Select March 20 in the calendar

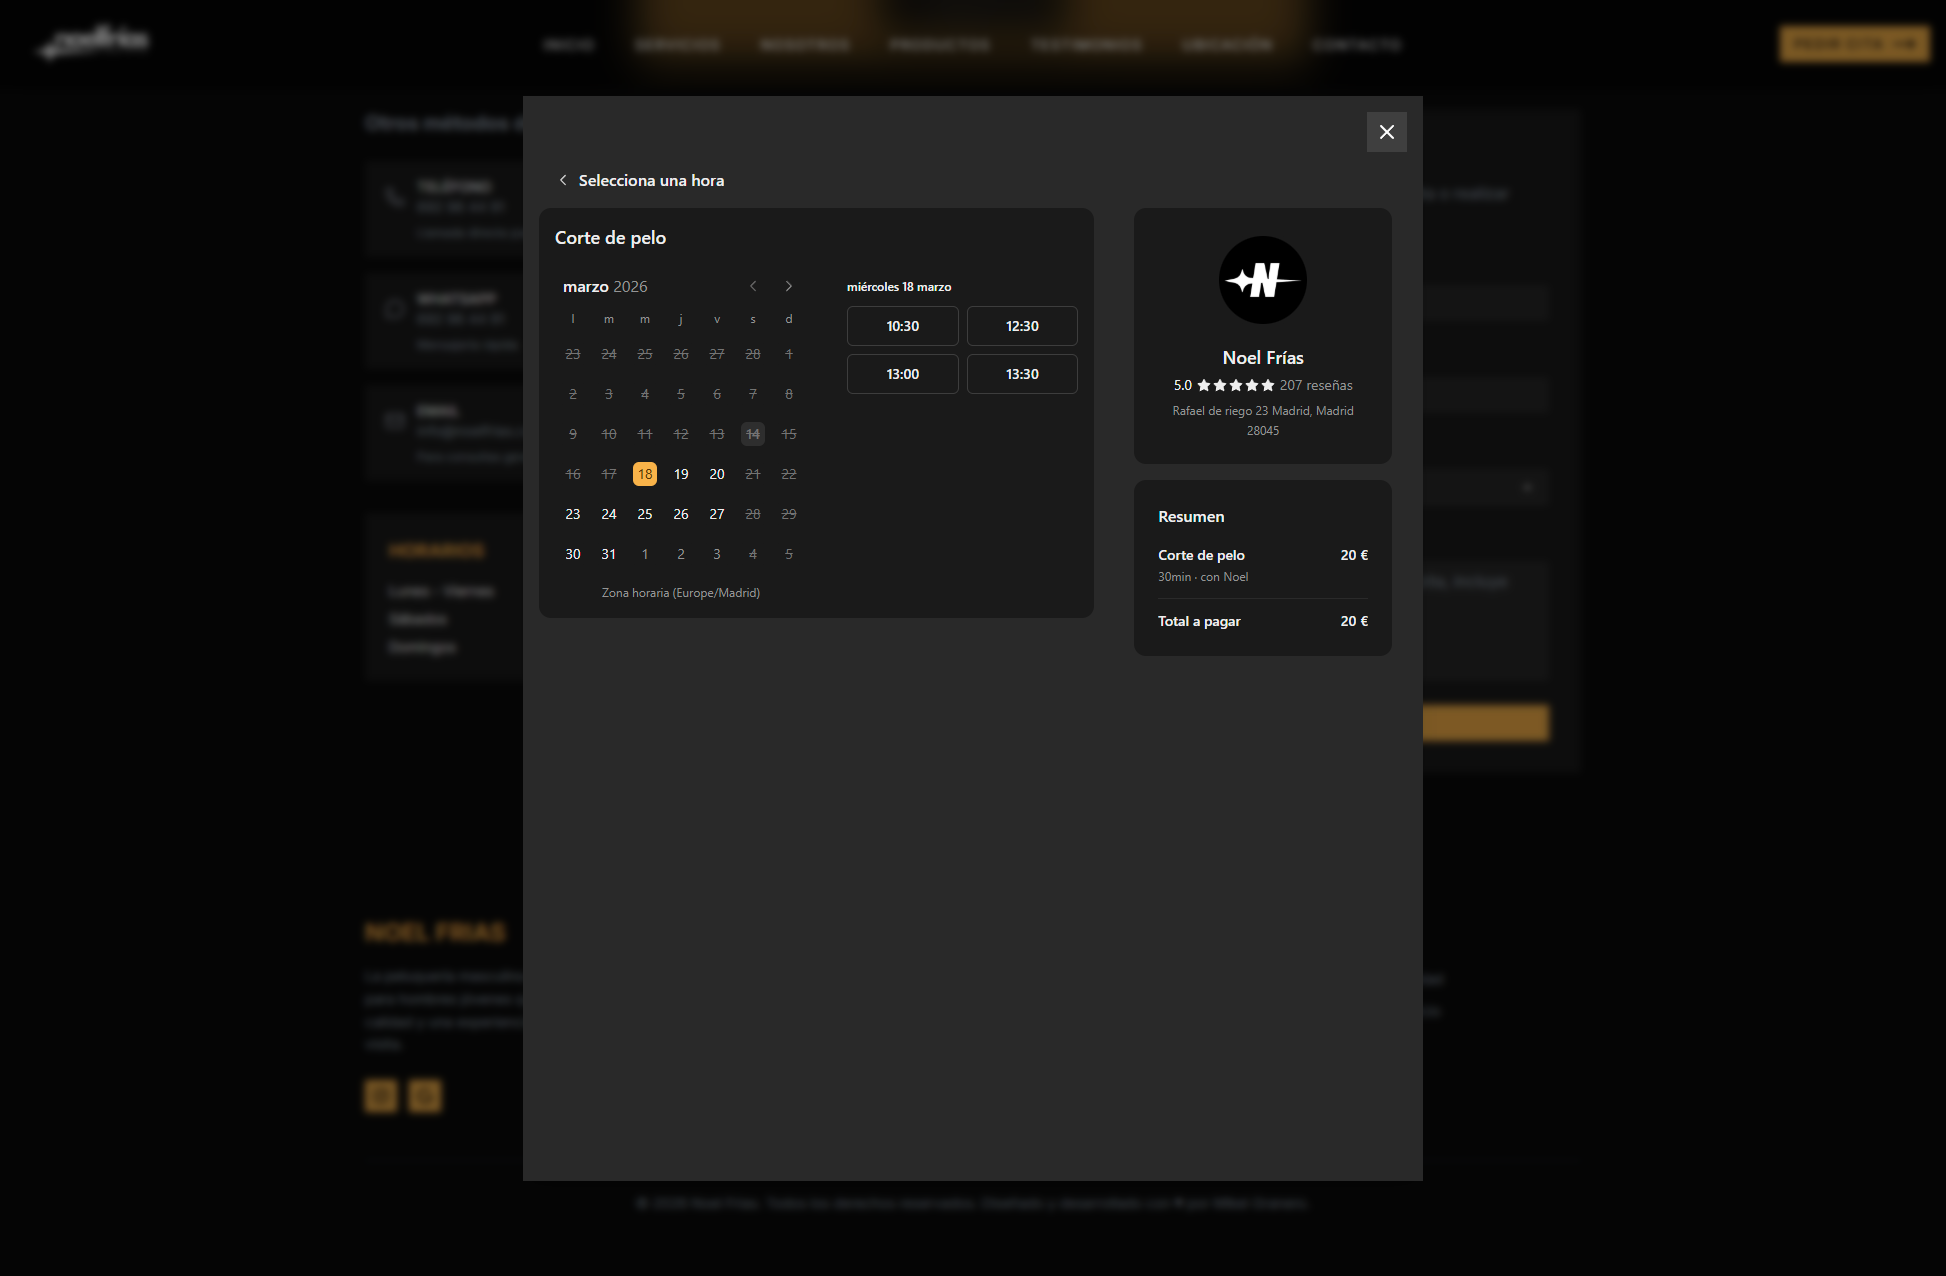717,474
